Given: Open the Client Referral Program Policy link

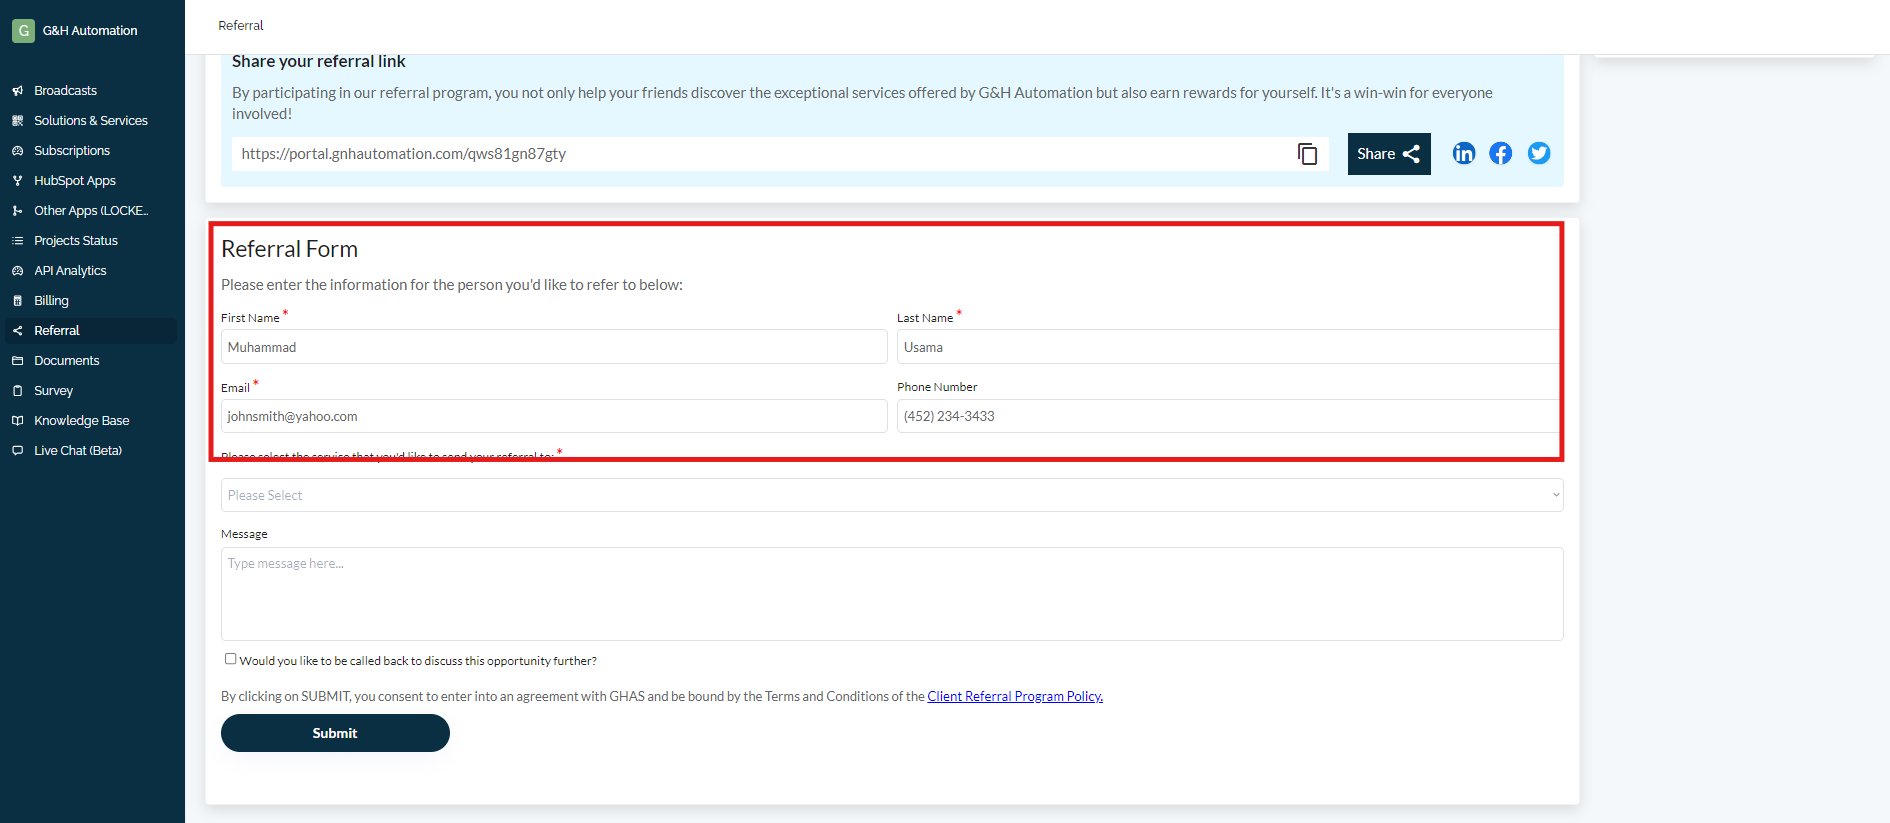Looking at the screenshot, I should tap(1014, 697).
